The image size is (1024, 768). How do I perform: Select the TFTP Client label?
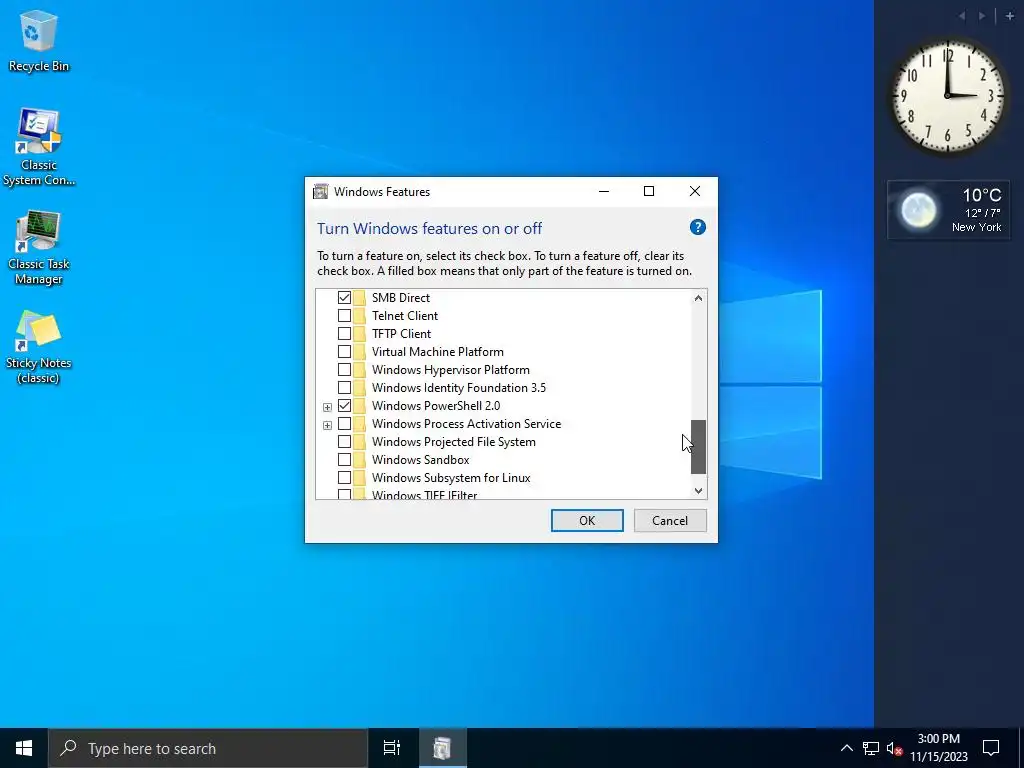[x=402, y=334]
